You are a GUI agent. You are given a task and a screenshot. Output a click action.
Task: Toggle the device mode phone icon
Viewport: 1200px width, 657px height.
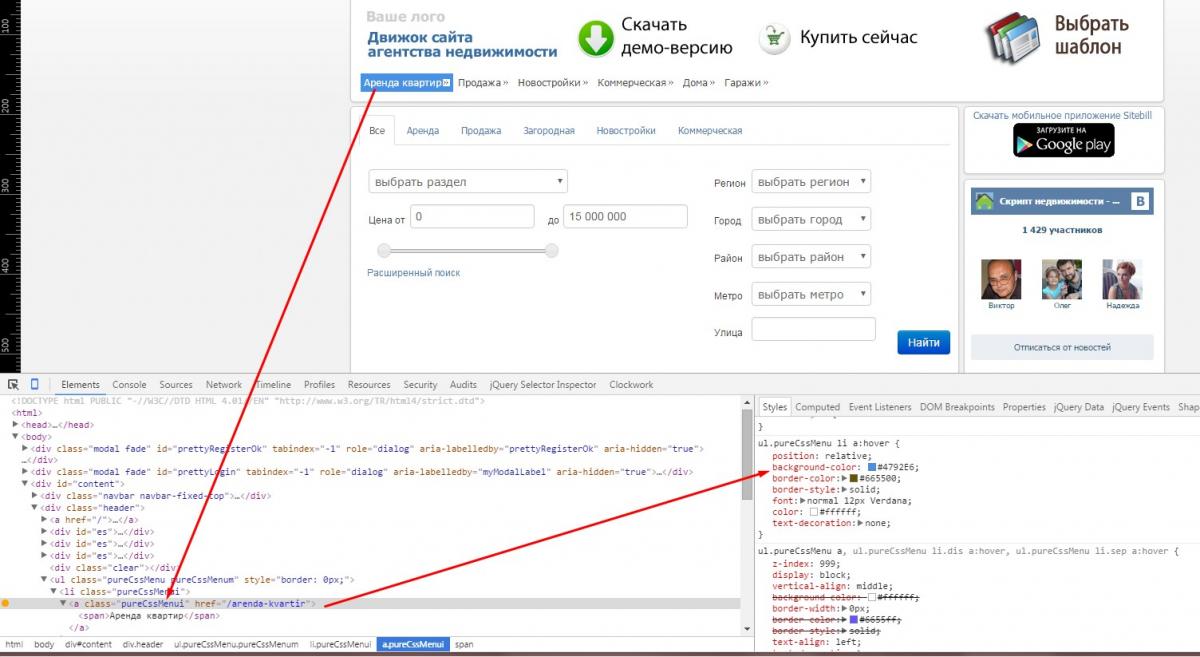(34, 384)
